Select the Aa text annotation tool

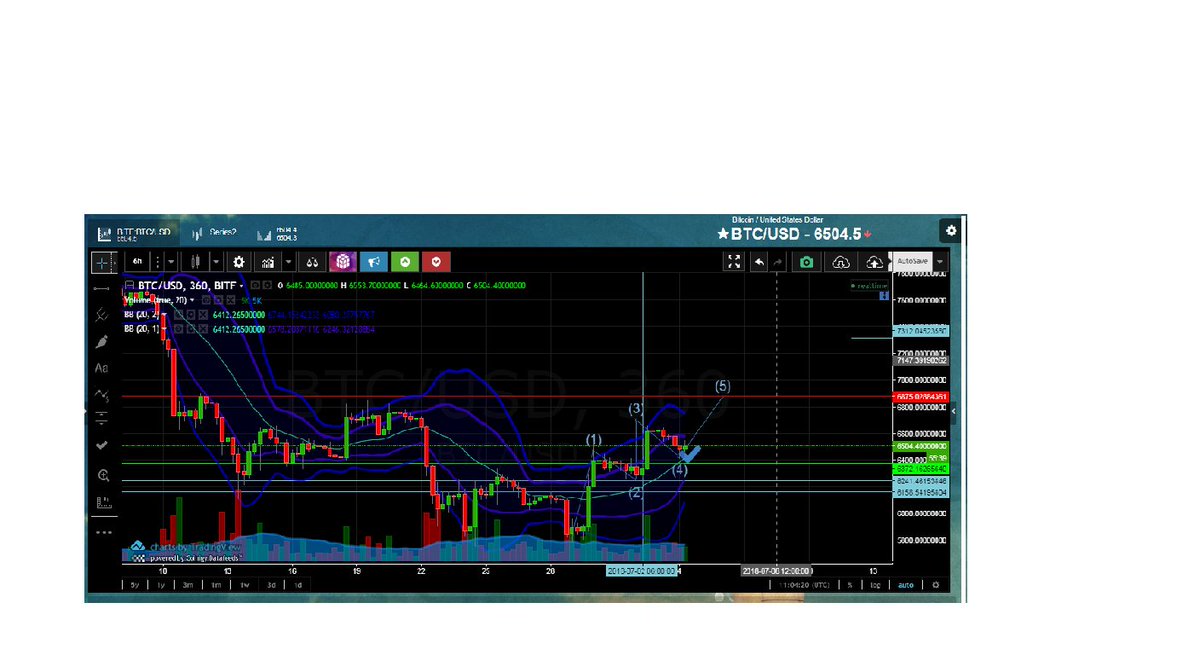(x=102, y=367)
